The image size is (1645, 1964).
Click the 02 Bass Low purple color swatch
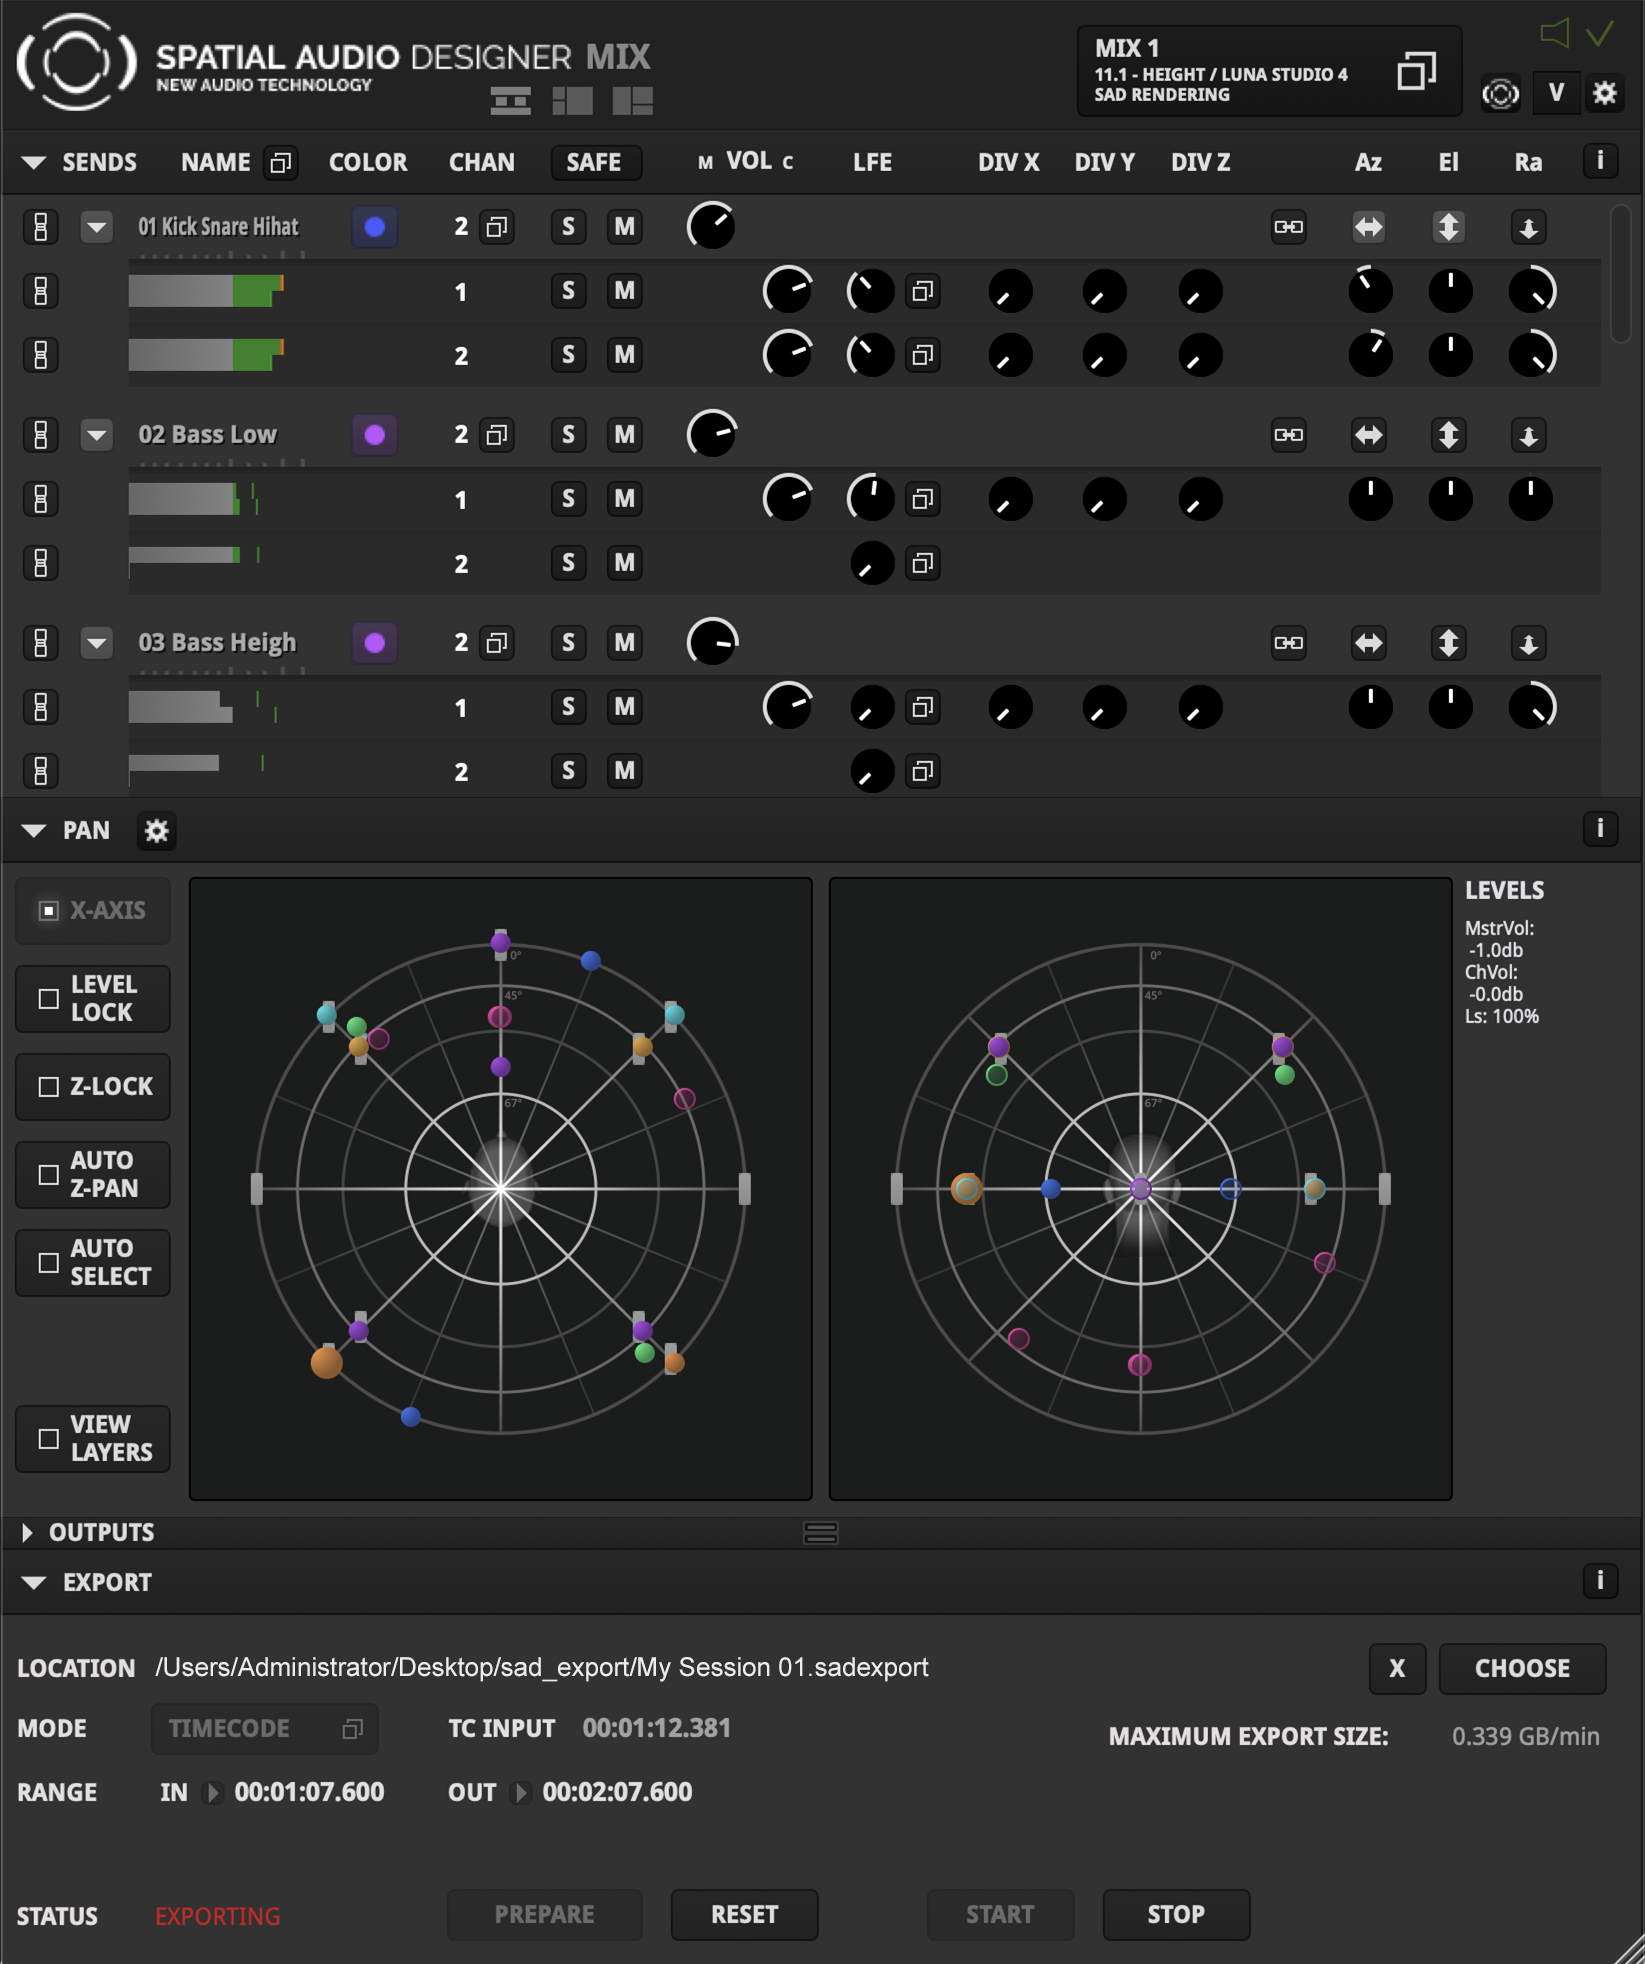[374, 435]
